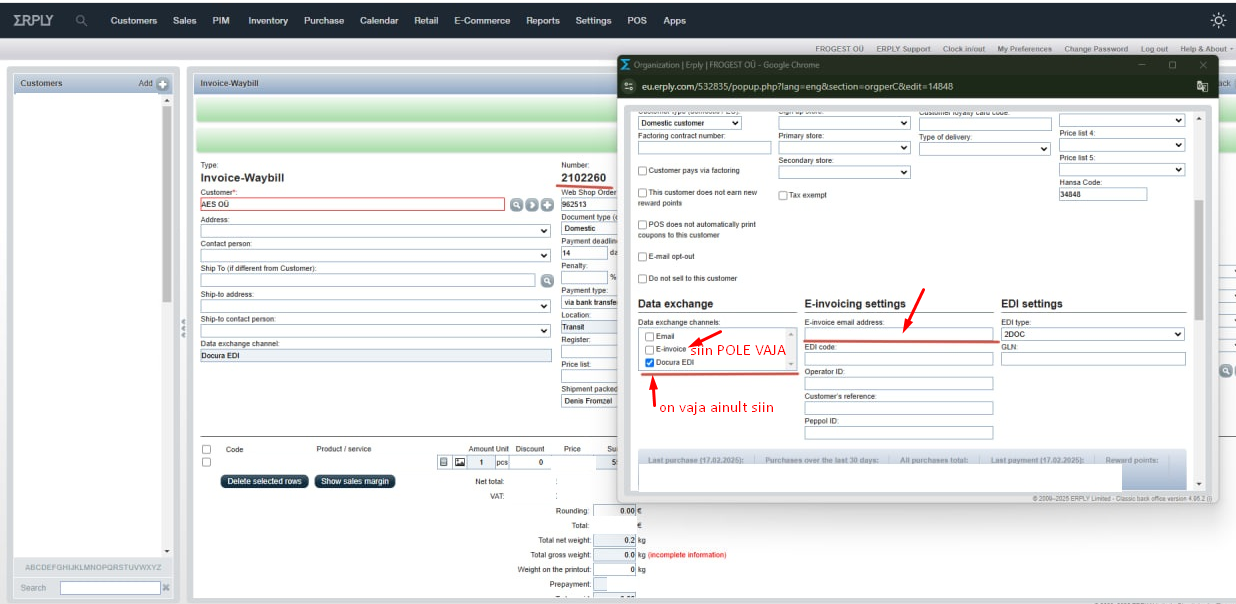Screen dimensions: 1236x604
Task: Open the EDI type 2DOC dropdown
Action: point(1093,334)
